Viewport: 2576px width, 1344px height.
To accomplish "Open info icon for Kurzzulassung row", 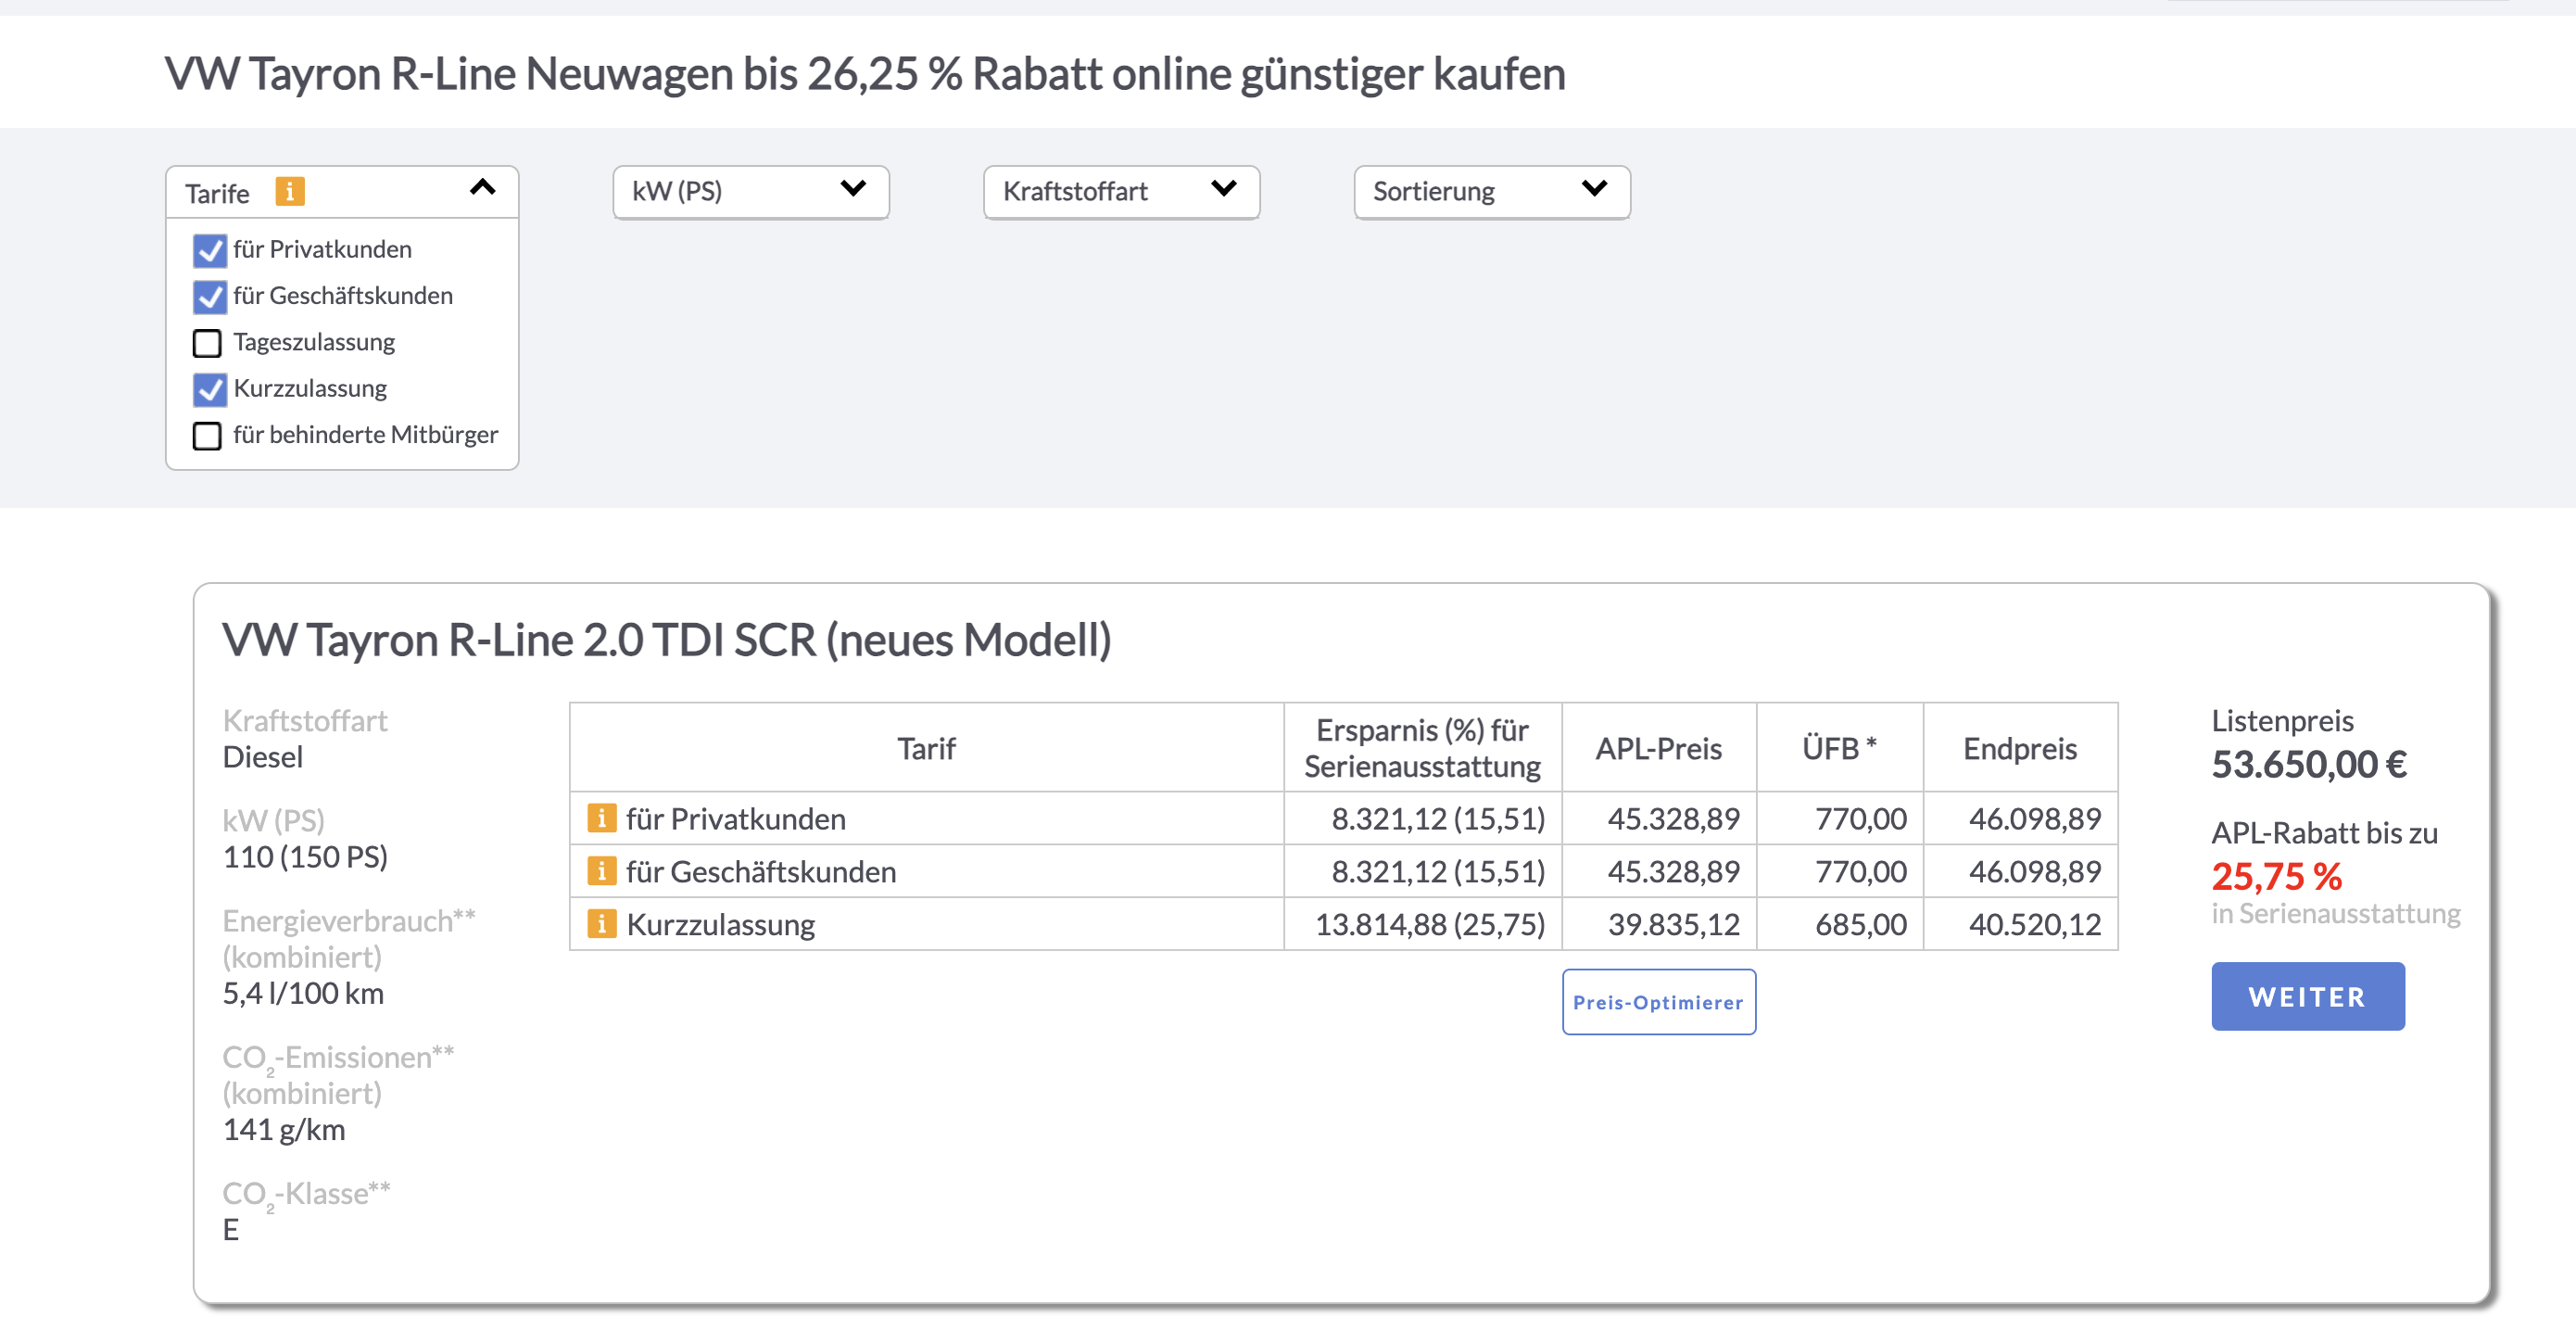I will pyautogui.click(x=601, y=924).
